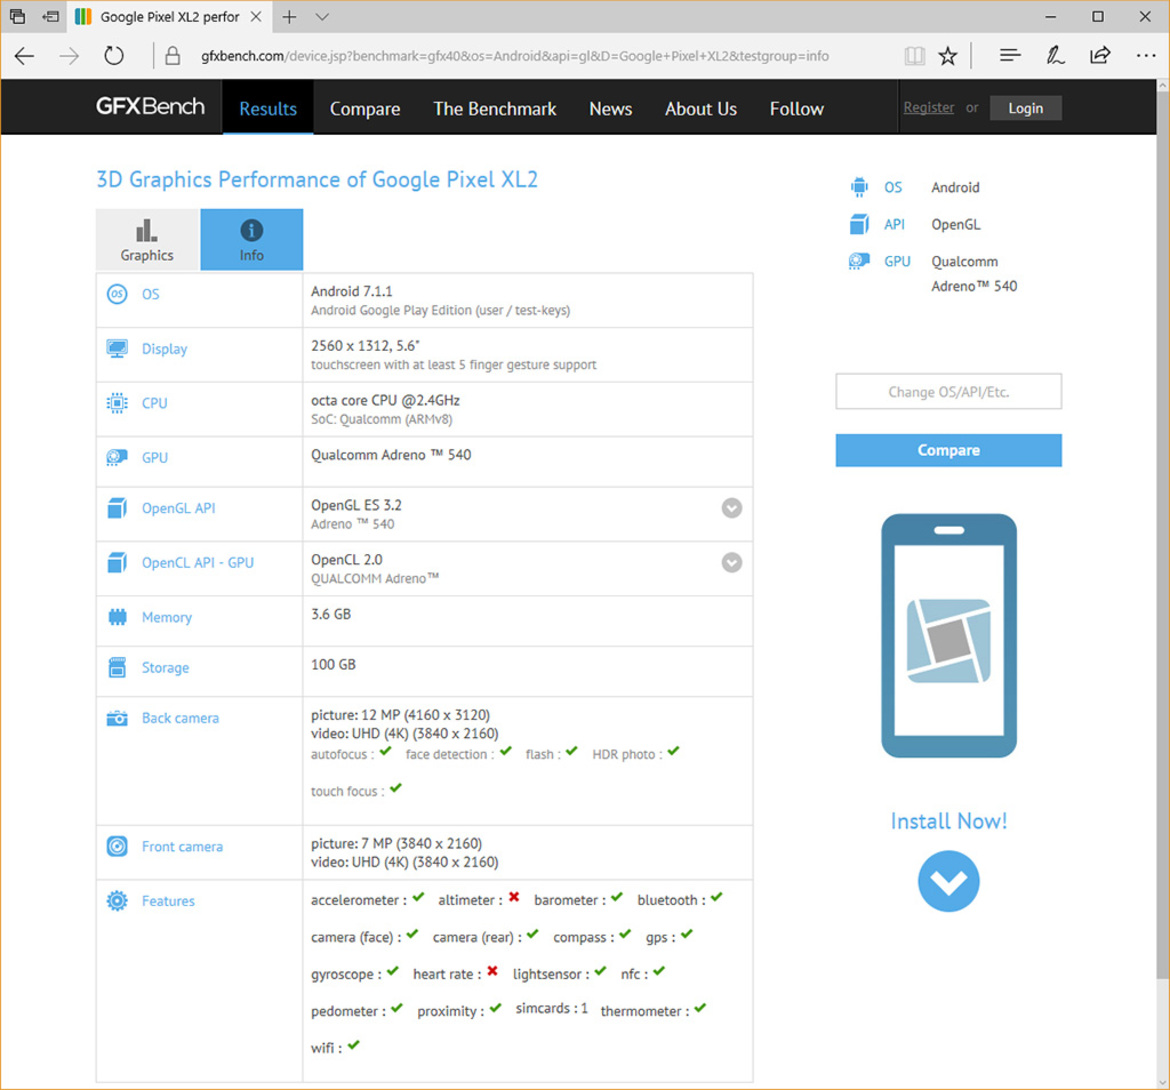Screen dimensions: 1170x1090
Task: Click the 'Front camera' row label
Action: pyautogui.click(x=182, y=847)
